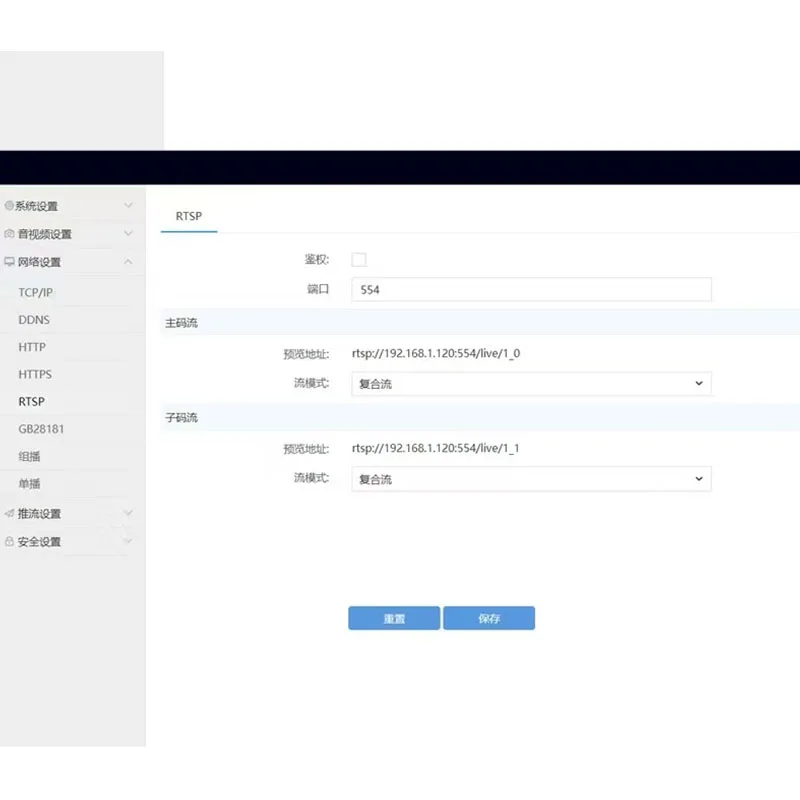Open TCP/IP network settings
This screenshot has height=800, width=800.
(36, 292)
